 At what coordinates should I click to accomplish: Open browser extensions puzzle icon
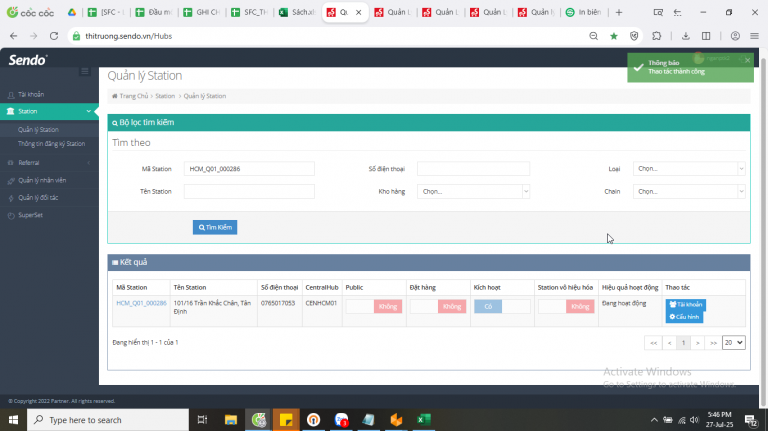[x=657, y=36]
